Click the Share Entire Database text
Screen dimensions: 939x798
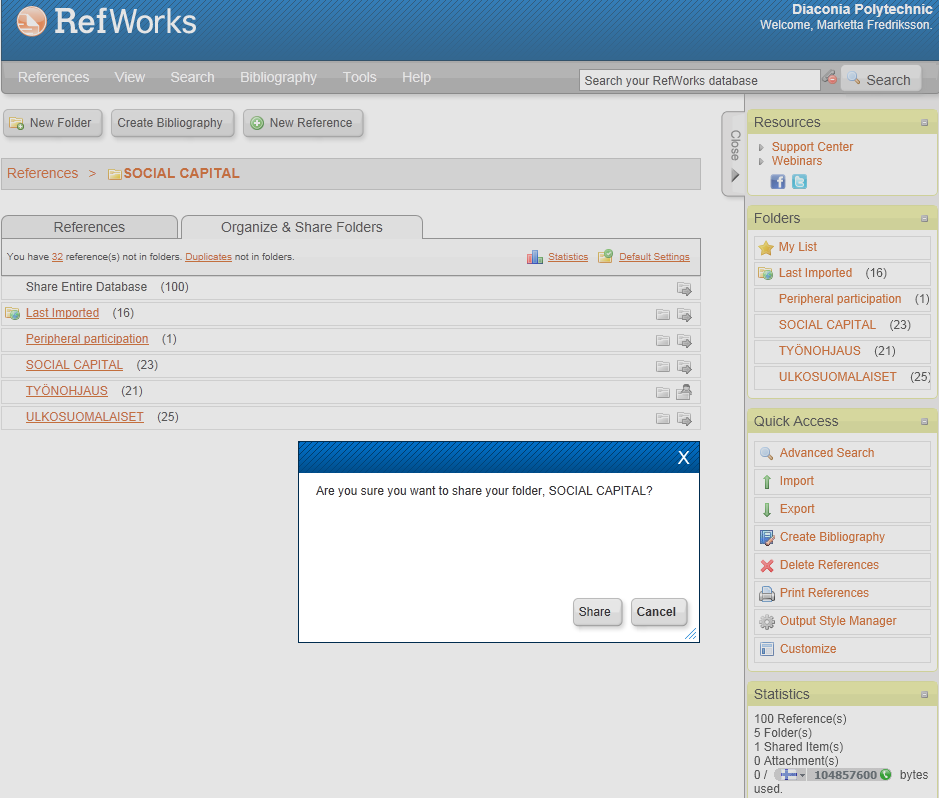(86, 287)
